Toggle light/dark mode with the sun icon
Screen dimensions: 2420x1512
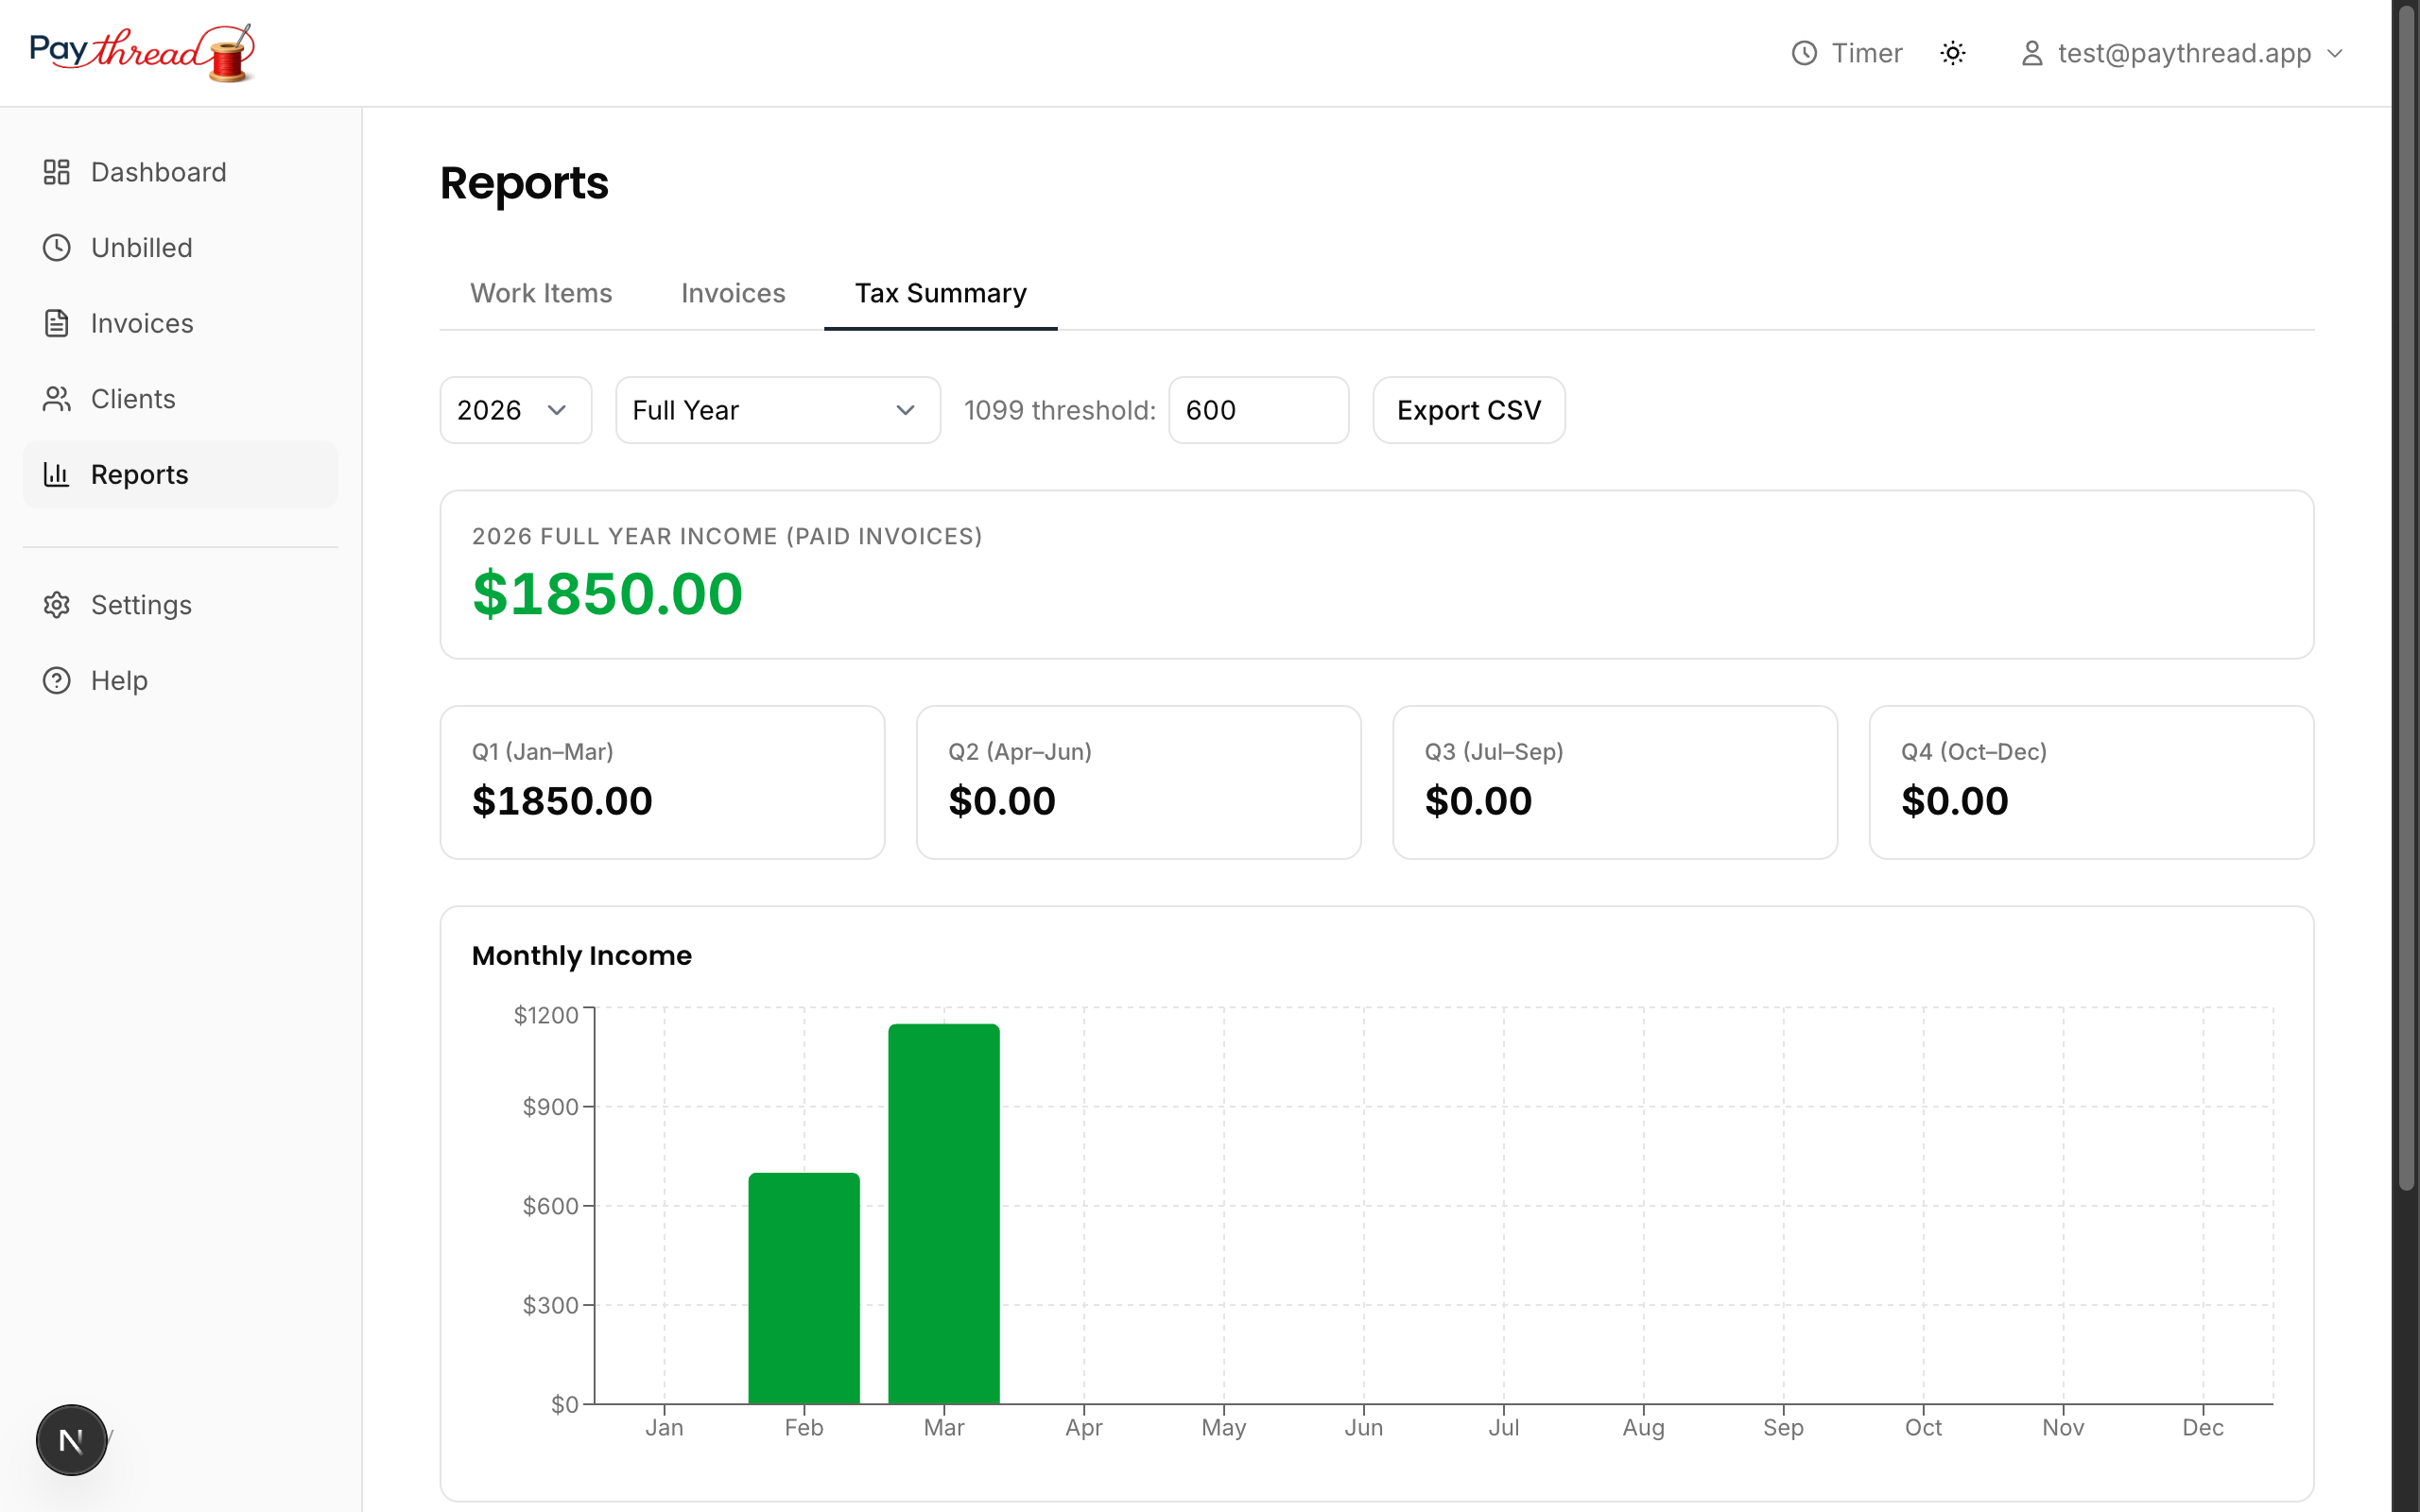point(1952,53)
